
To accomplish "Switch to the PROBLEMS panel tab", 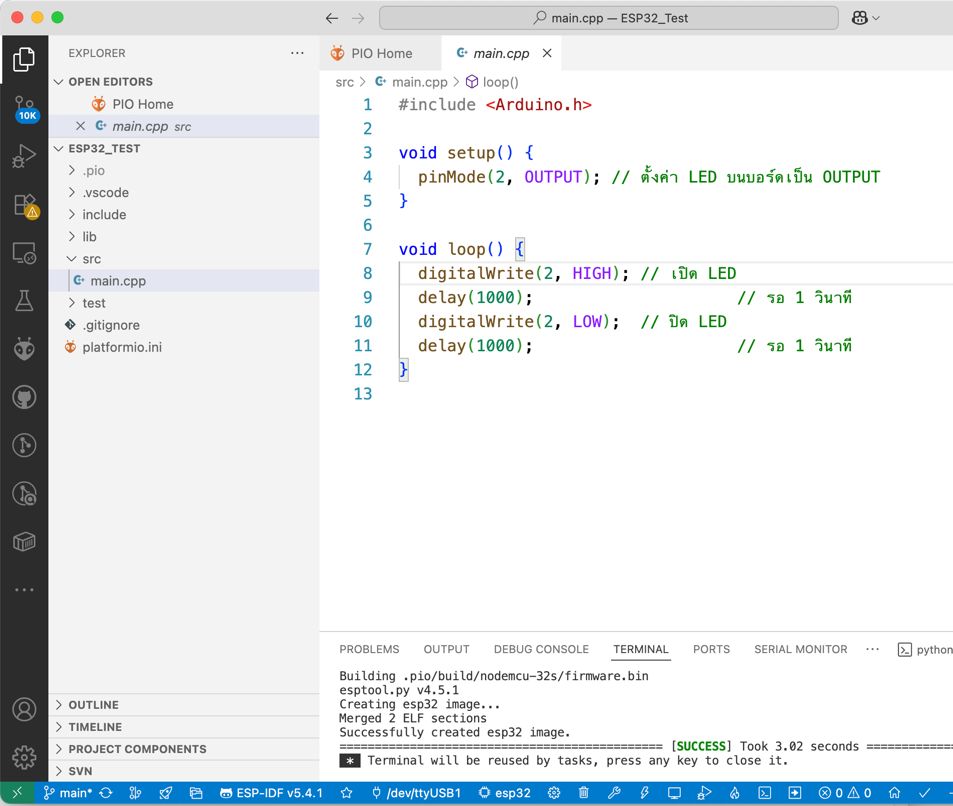I will [369, 649].
